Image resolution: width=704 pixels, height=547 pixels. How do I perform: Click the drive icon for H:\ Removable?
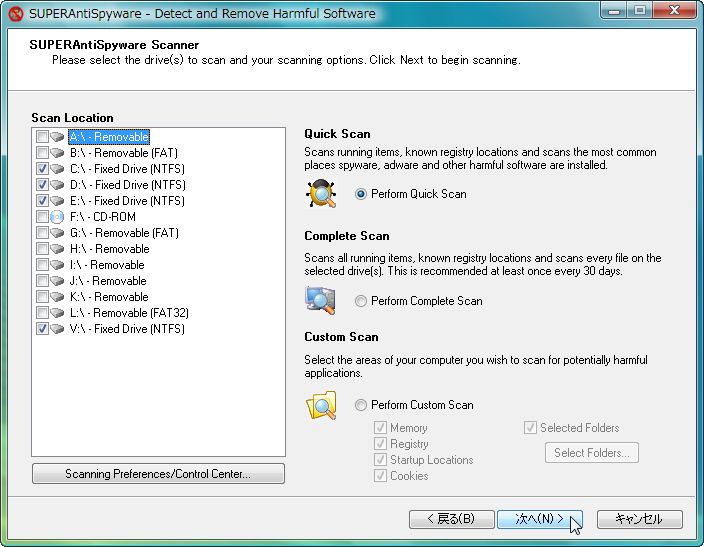tap(57, 249)
